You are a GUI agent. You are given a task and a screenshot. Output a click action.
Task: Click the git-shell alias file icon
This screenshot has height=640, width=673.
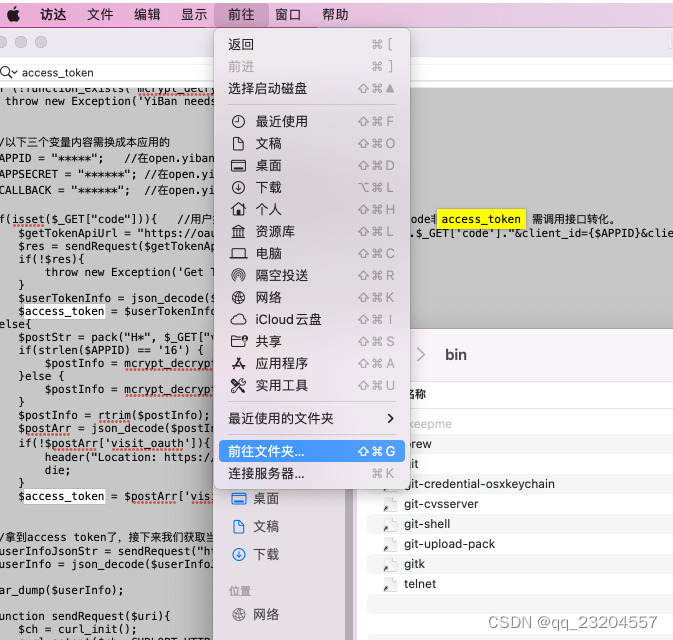click(x=389, y=525)
